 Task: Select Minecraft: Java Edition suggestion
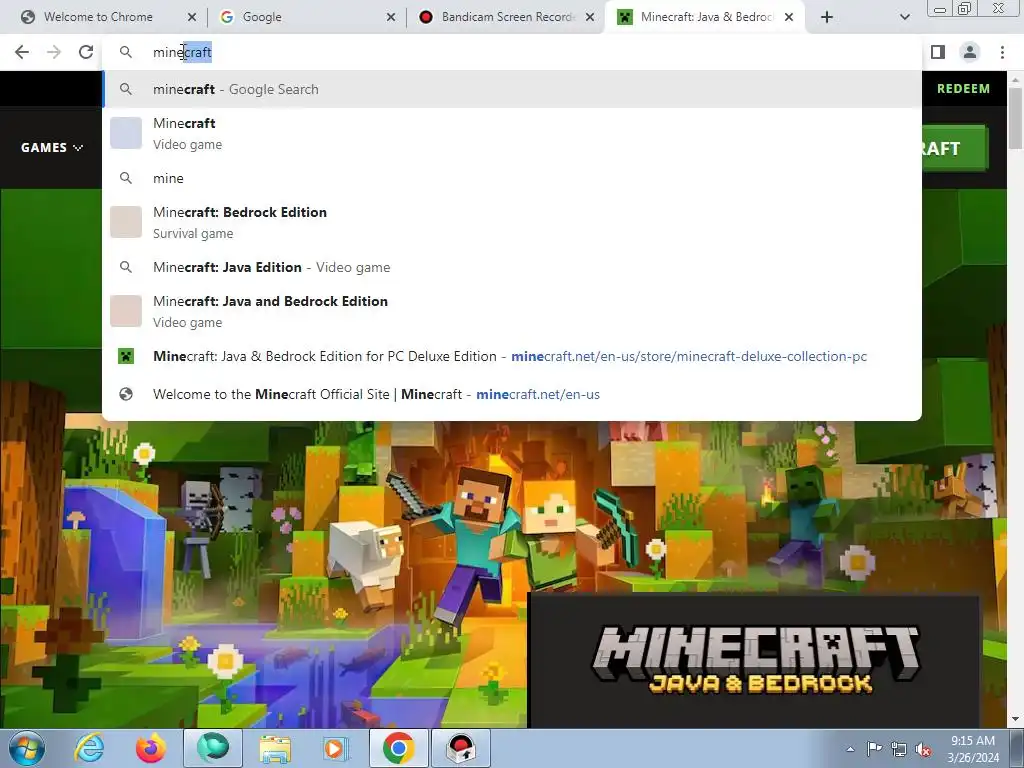[x=511, y=267]
